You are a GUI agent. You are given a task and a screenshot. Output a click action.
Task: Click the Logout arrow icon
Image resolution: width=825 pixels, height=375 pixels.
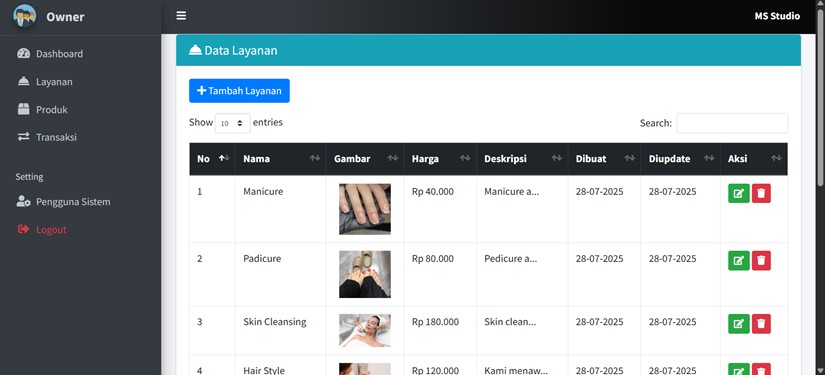pos(23,229)
